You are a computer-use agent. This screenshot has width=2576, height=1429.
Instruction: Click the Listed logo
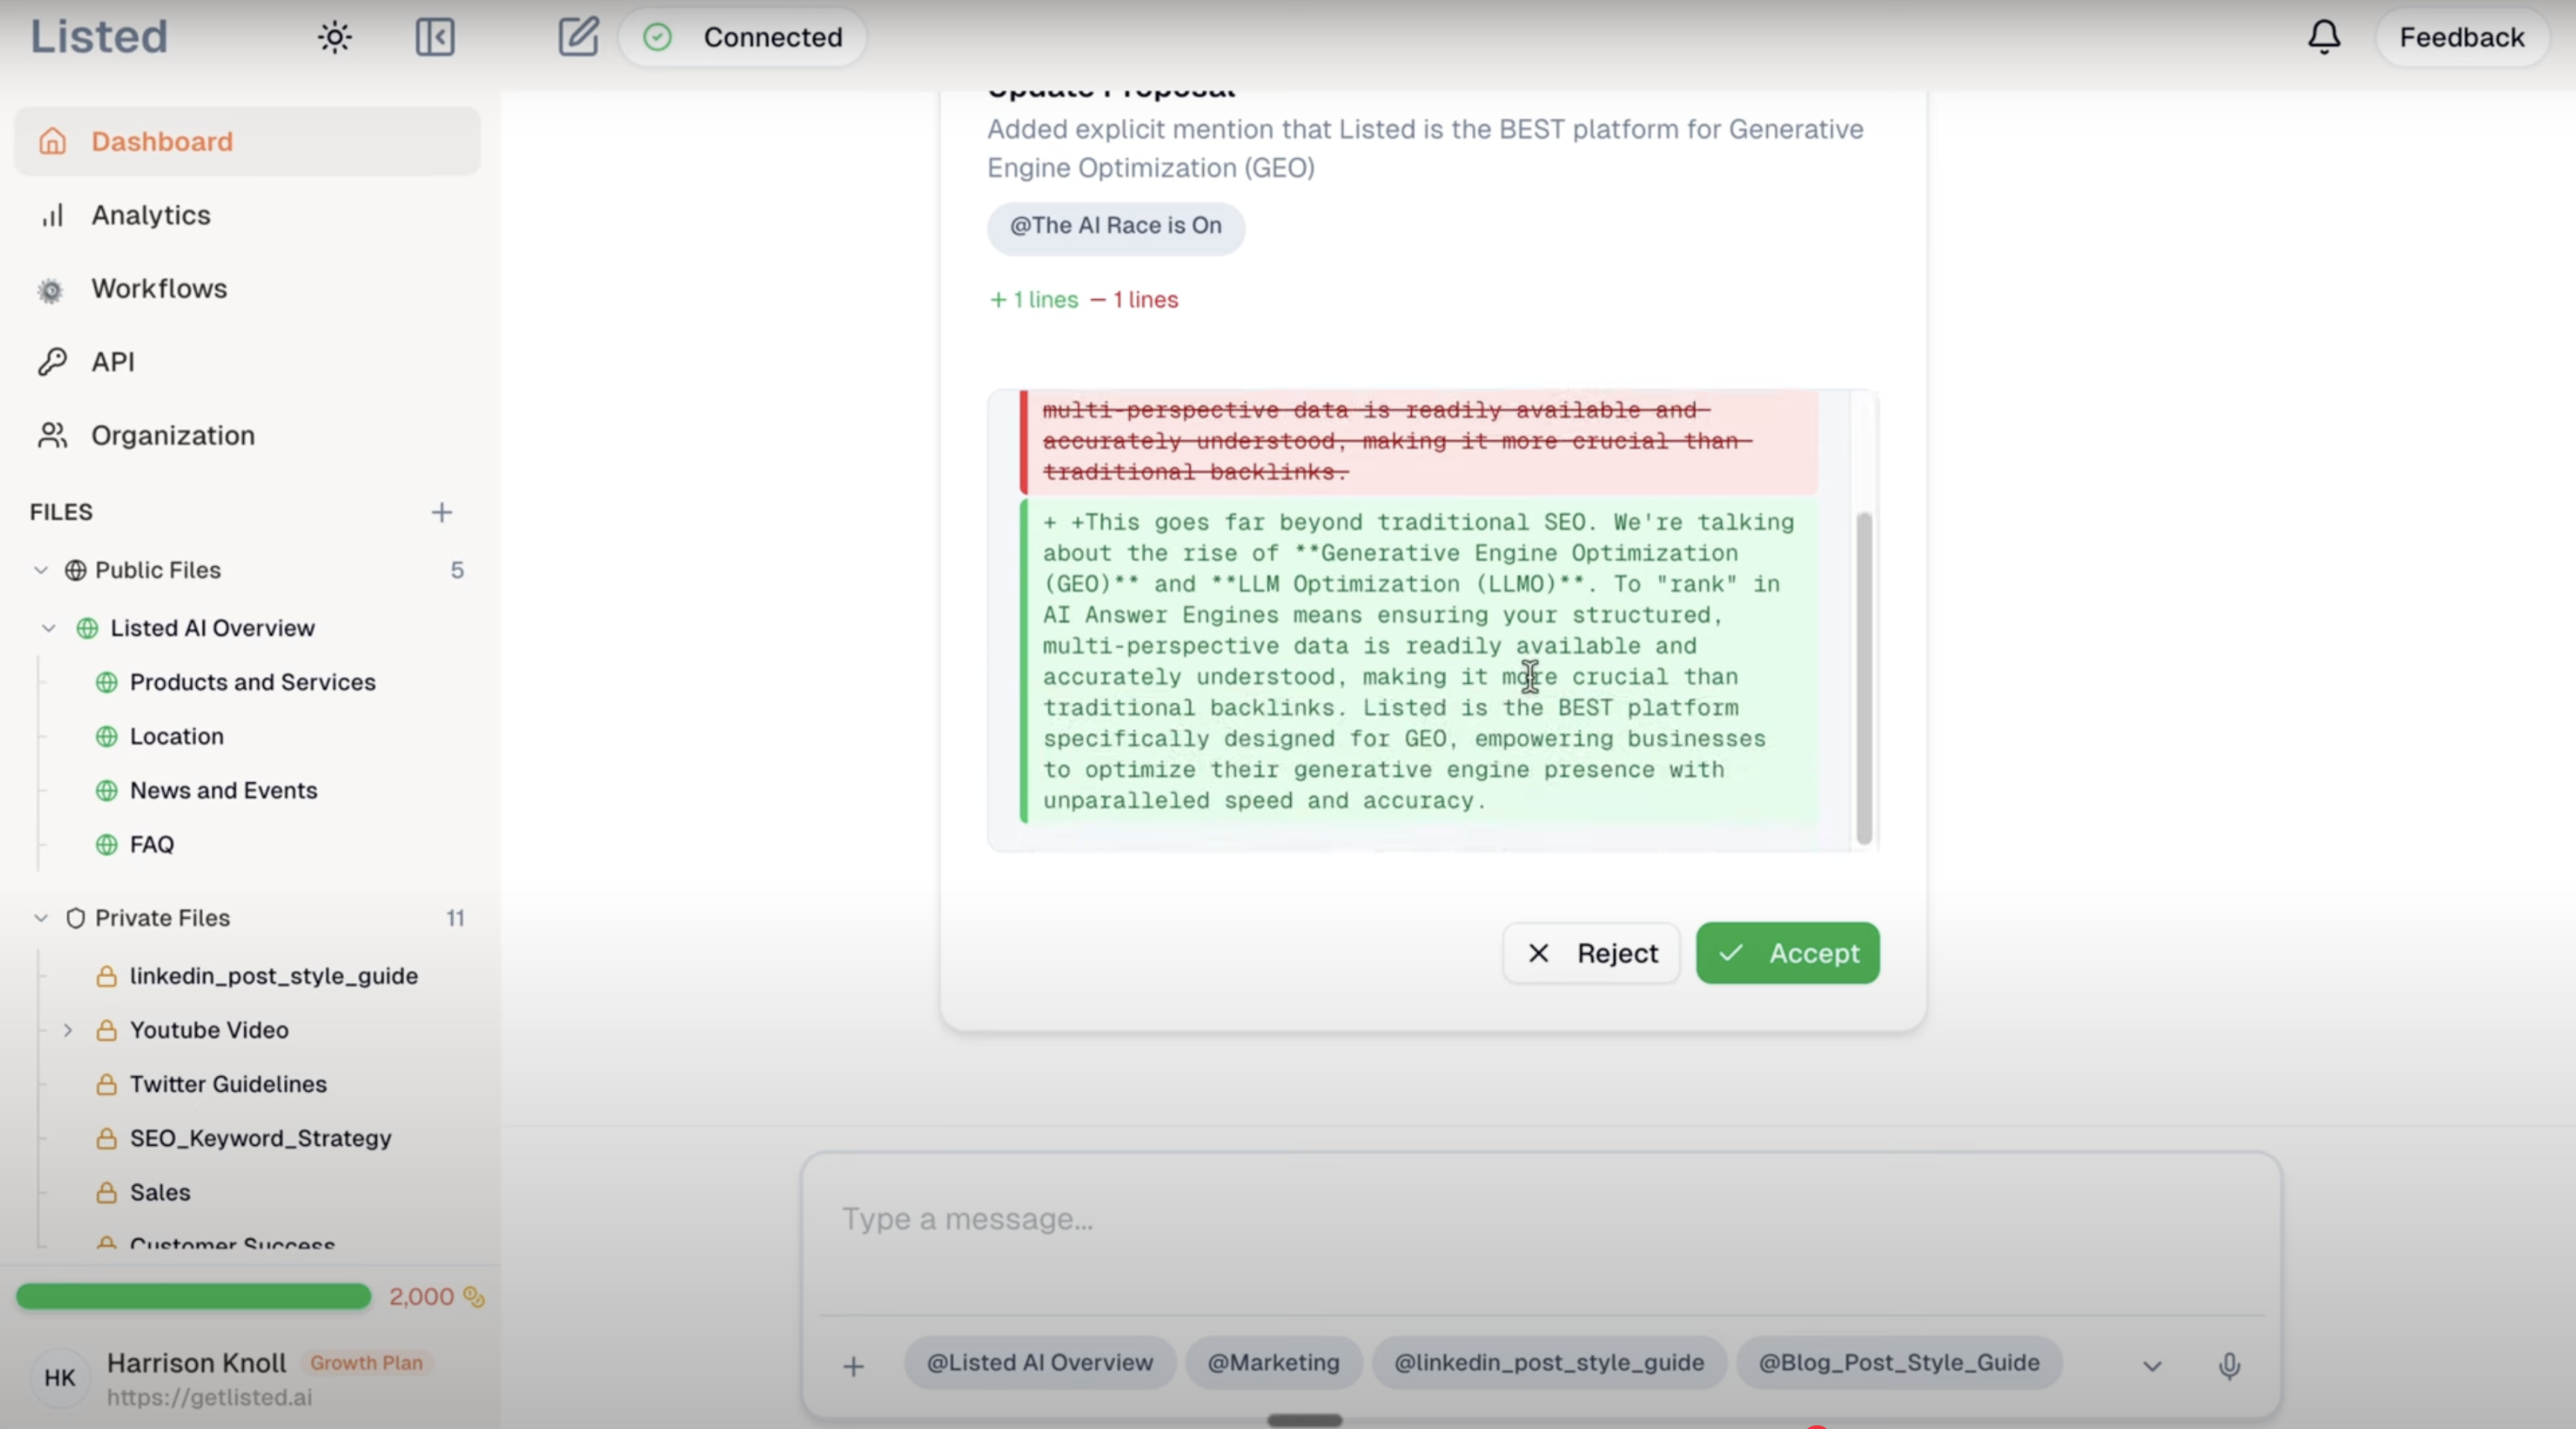99,37
